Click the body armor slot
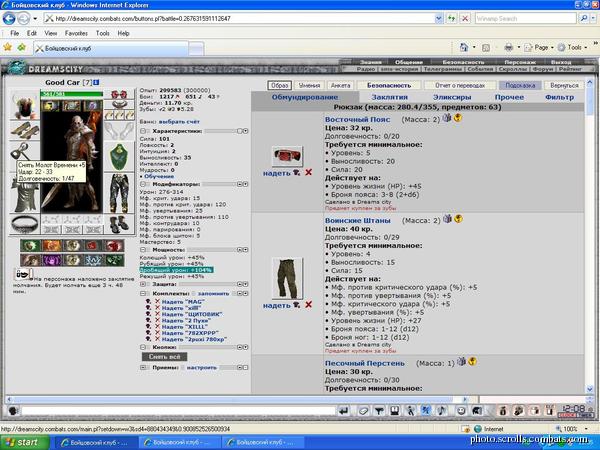This screenshot has height=450, width=600. 24,197
